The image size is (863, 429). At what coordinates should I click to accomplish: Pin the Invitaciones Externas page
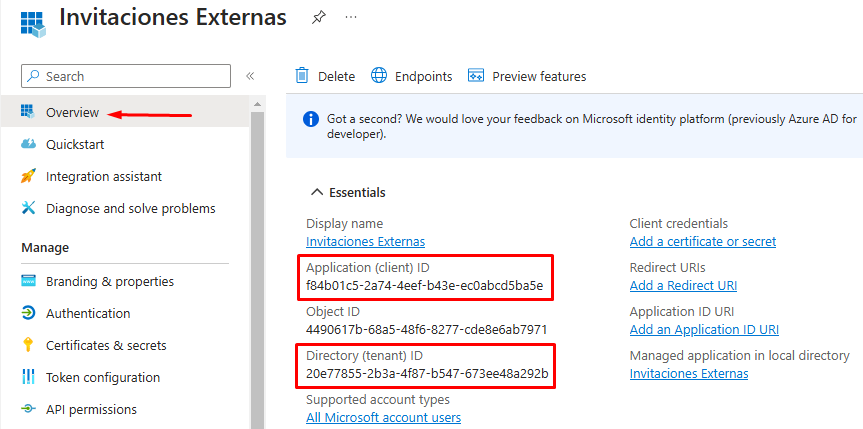point(318,18)
